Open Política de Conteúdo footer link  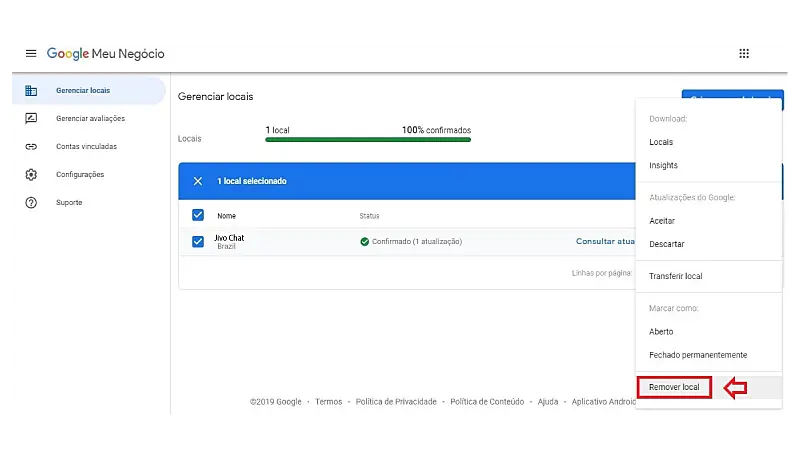487,402
